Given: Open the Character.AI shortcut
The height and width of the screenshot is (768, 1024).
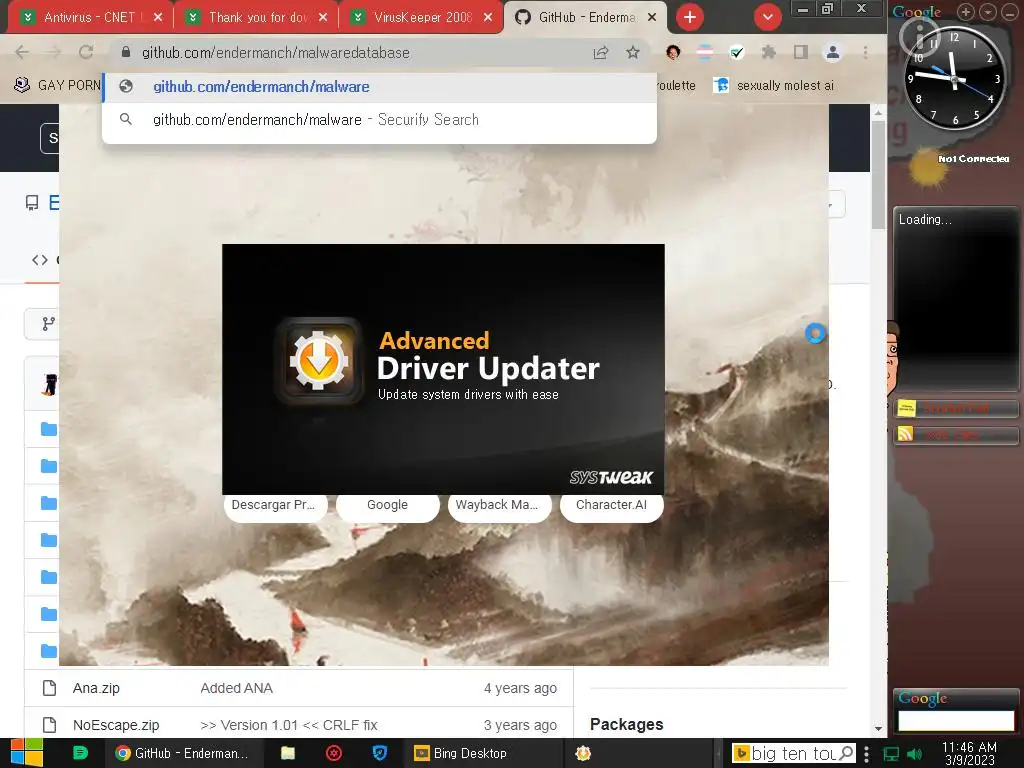Looking at the screenshot, I should [x=612, y=505].
